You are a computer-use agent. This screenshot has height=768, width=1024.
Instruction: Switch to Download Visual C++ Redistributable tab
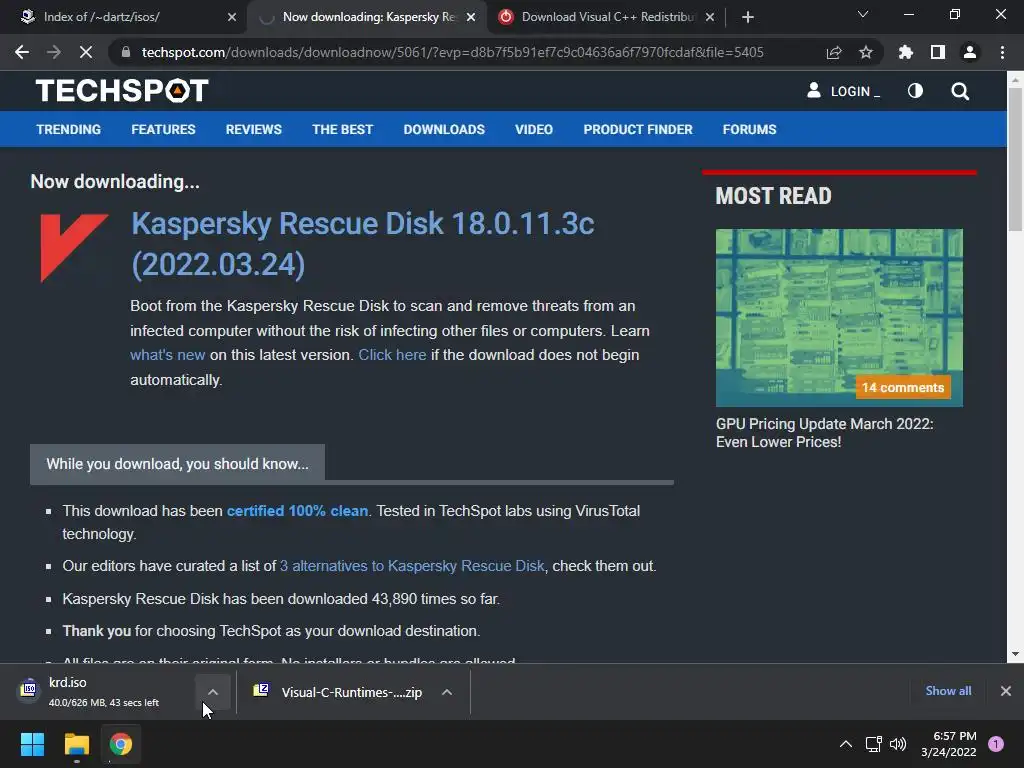click(x=608, y=17)
